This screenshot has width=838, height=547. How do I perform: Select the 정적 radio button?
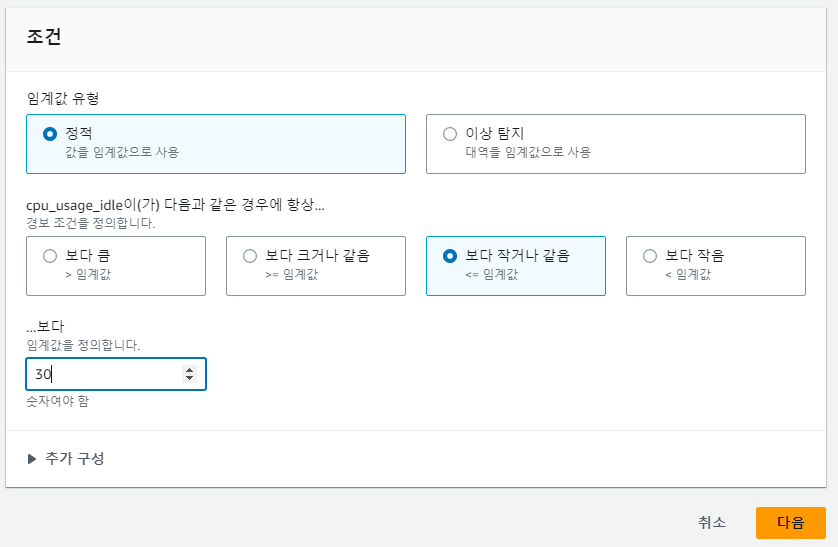(x=50, y=134)
